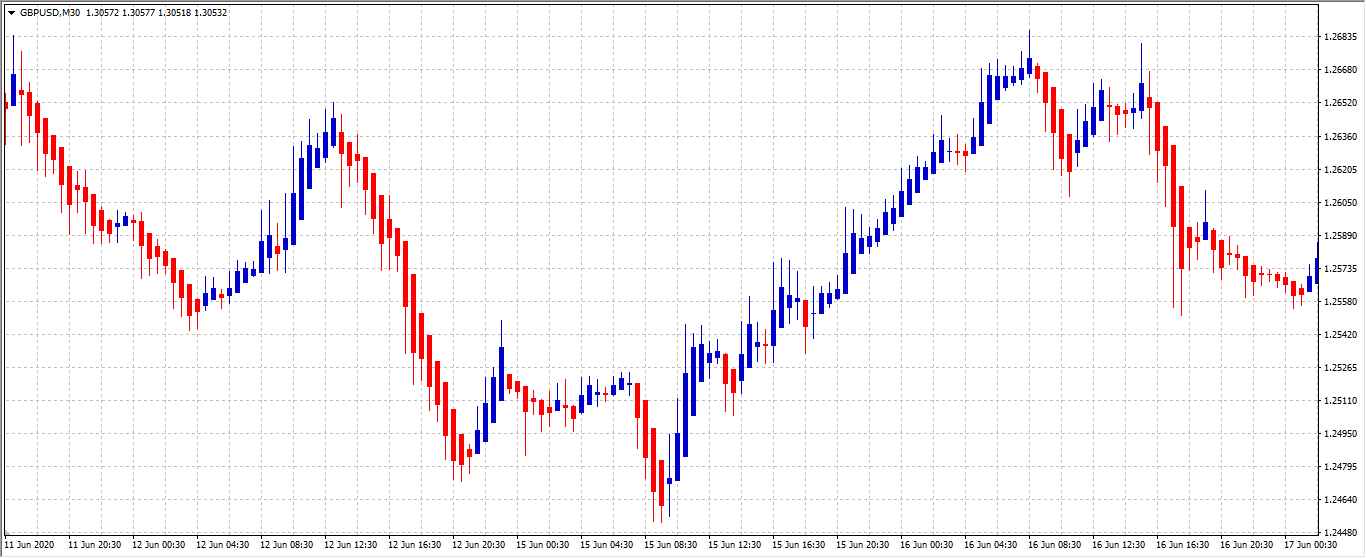This screenshot has width=1366, height=558.
Task: Click the 1.25110 price scale label
Action: pos(1338,401)
